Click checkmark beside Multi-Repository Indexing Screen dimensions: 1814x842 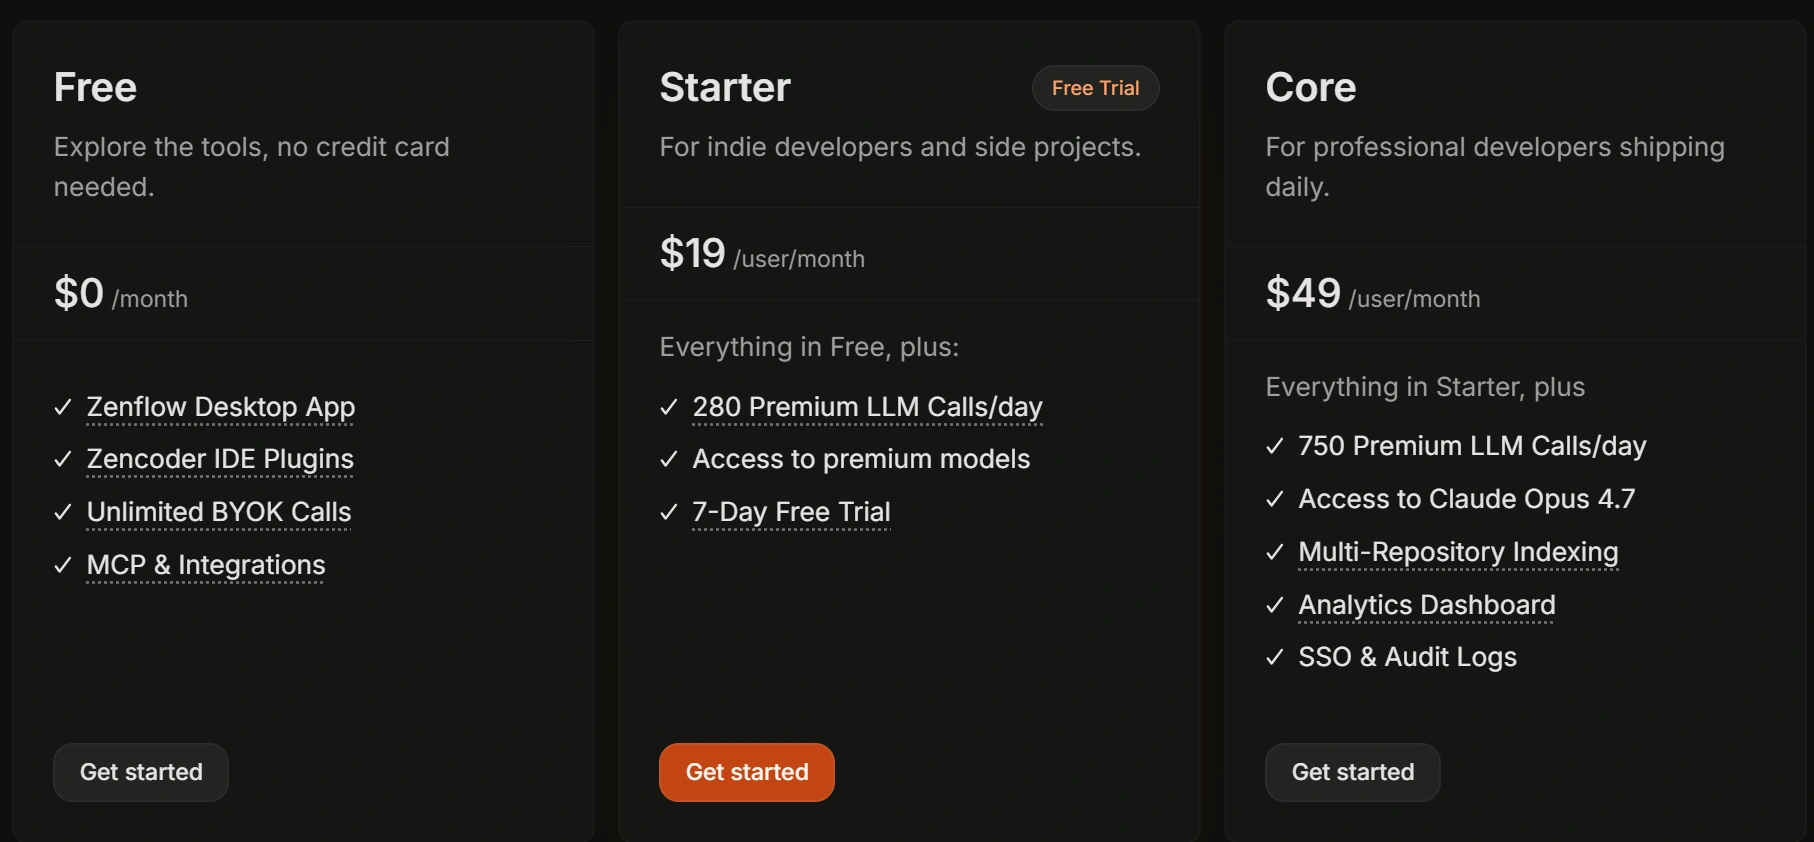(1275, 552)
